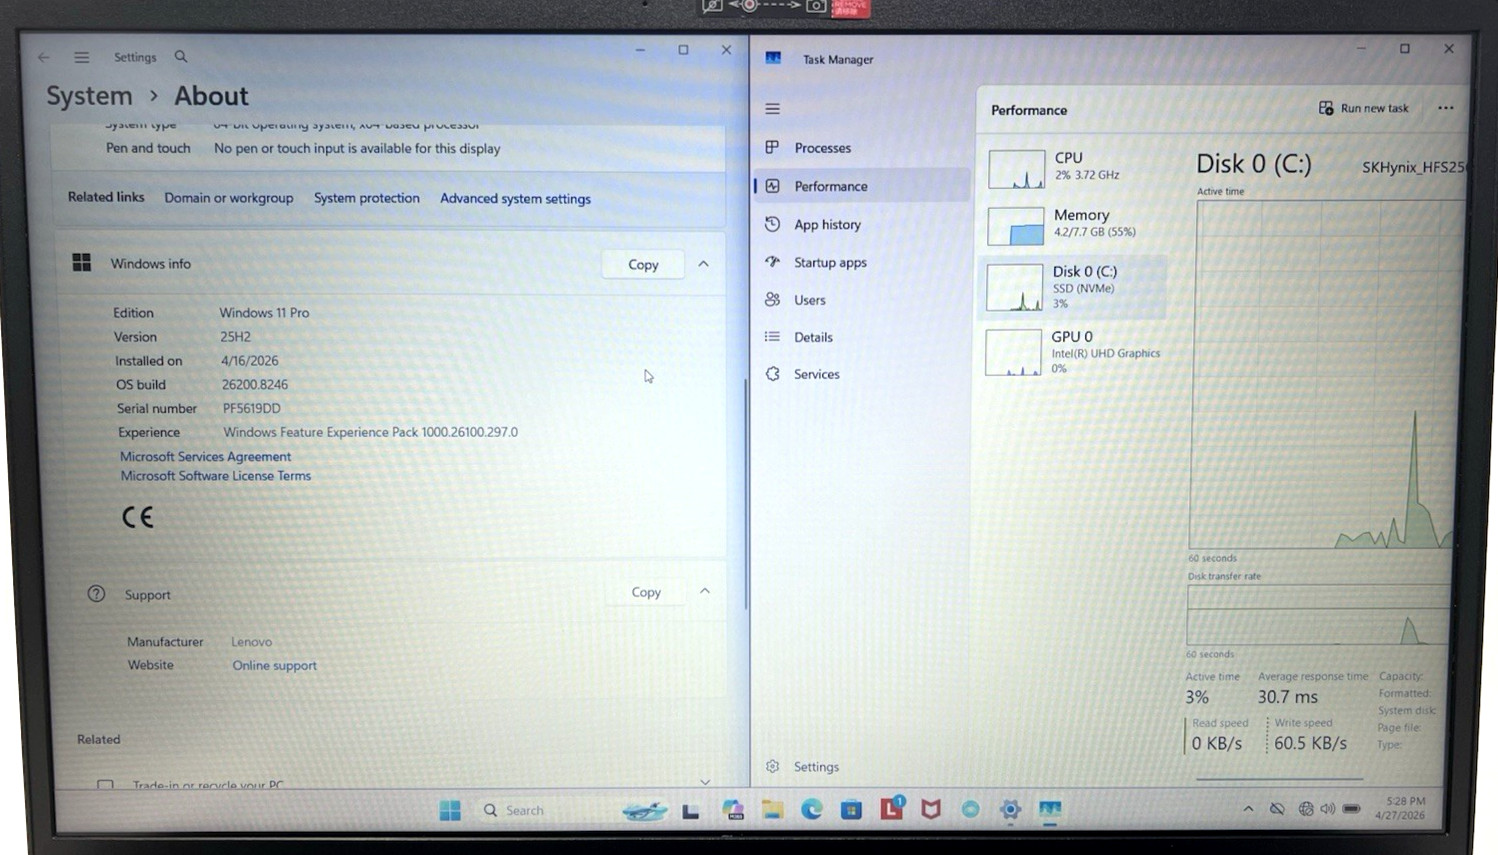This screenshot has height=855, width=1498.
Task: Click the scroll-down arrow in Settings
Action: (x=705, y=782)
